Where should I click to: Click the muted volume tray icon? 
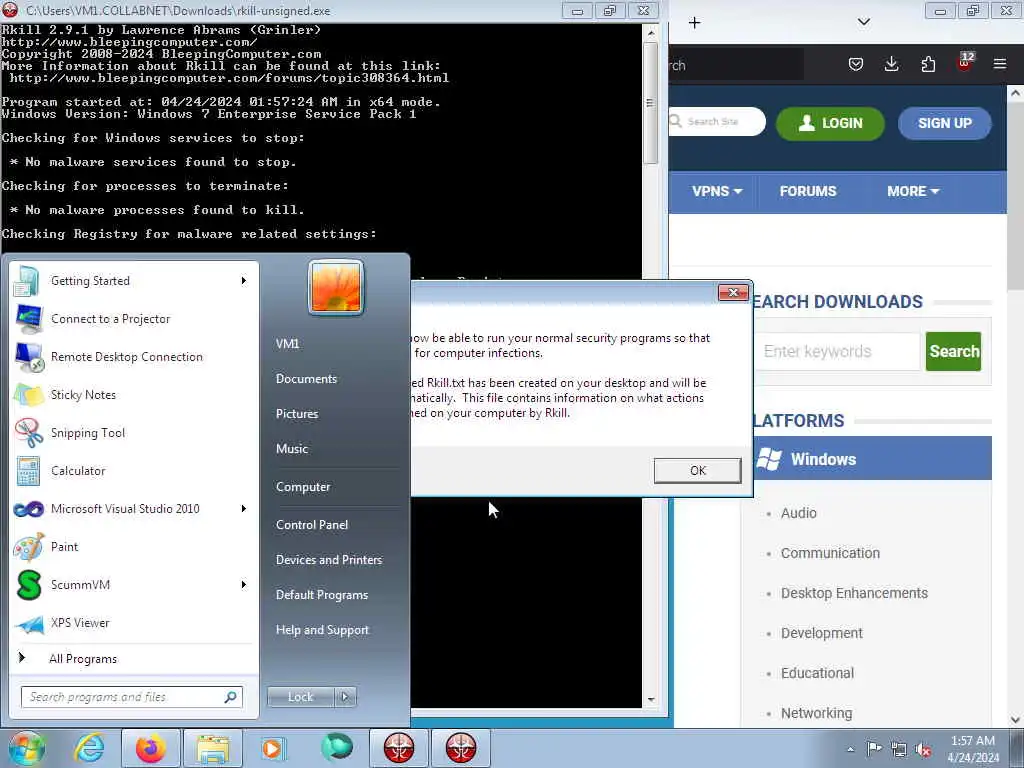pyautogui.click(x=923, y=750)
